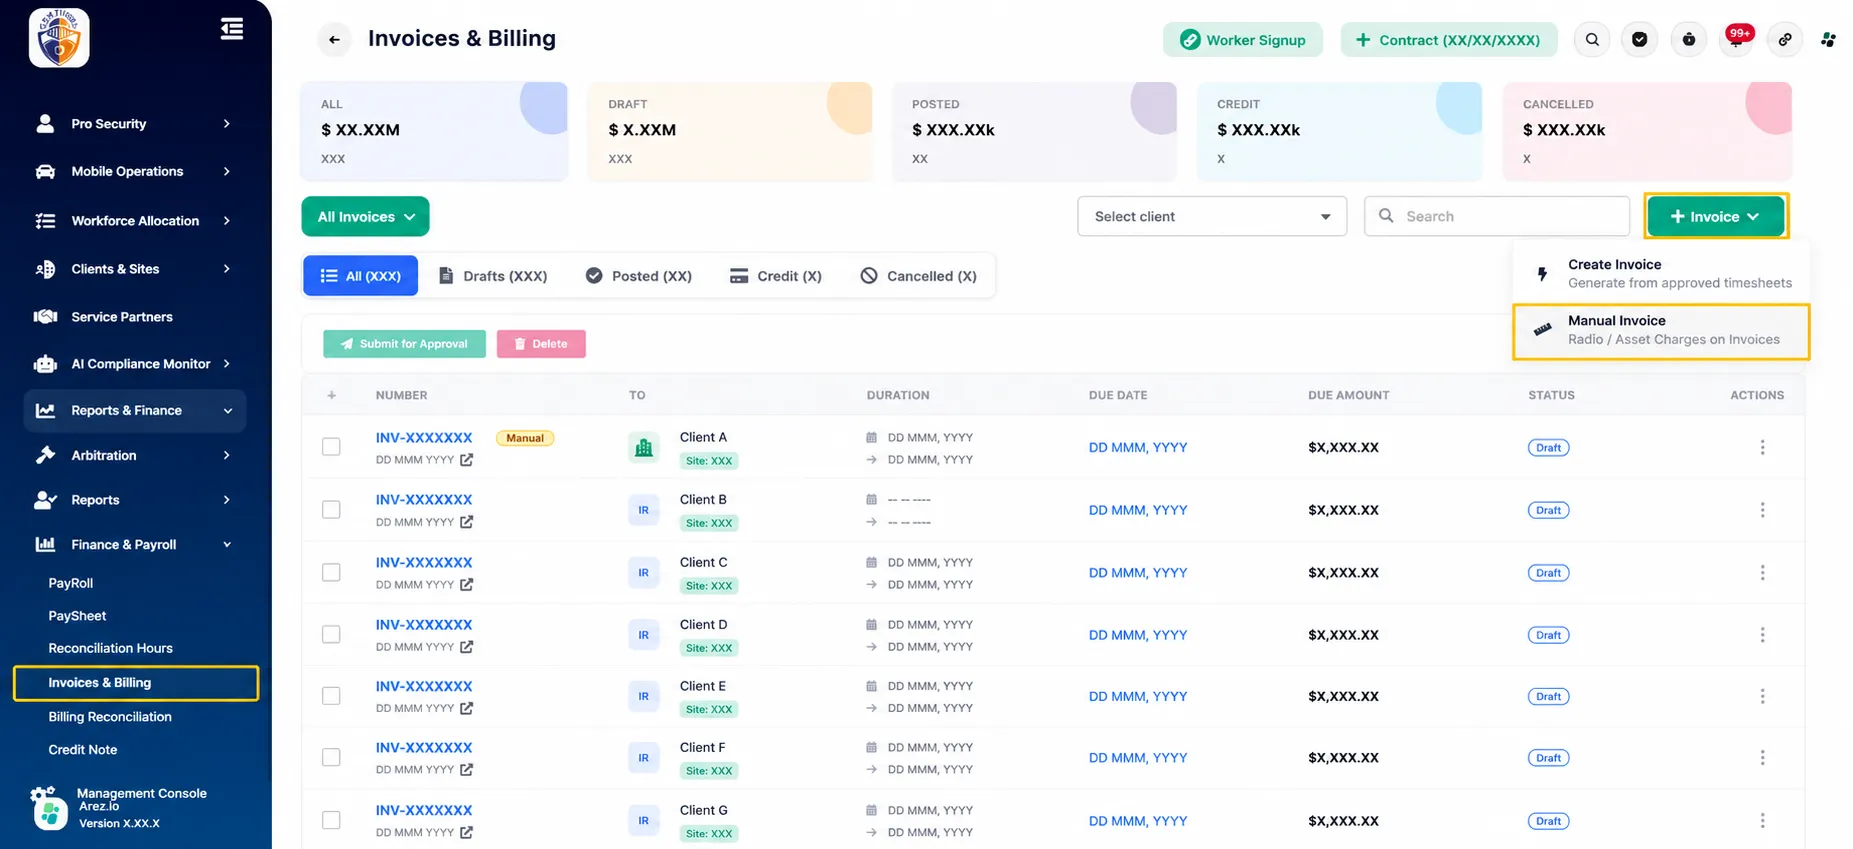Image resolution: width=1853 pixels, height=849 pixels.
Task: Open Billing Reconciliation in sidebar
Action: [110, 717]
